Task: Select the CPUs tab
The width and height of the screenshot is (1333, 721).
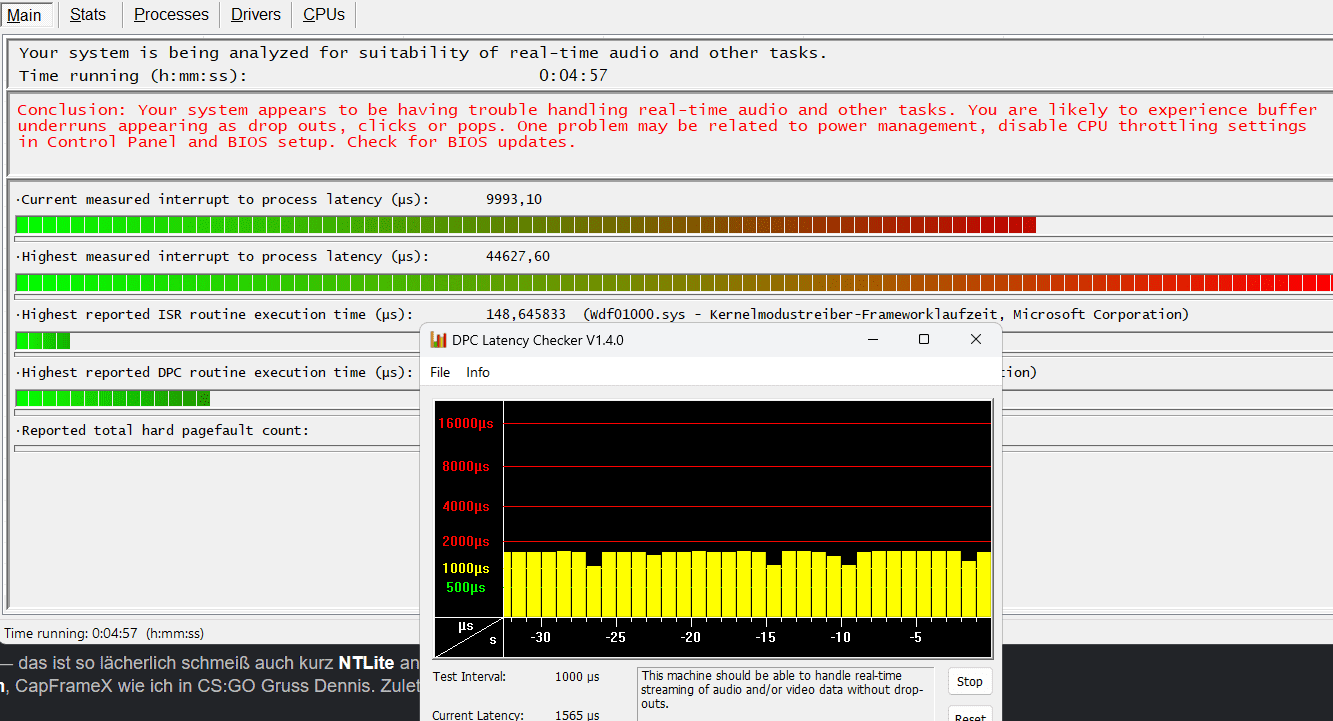Action: click(x=324, y=15)
